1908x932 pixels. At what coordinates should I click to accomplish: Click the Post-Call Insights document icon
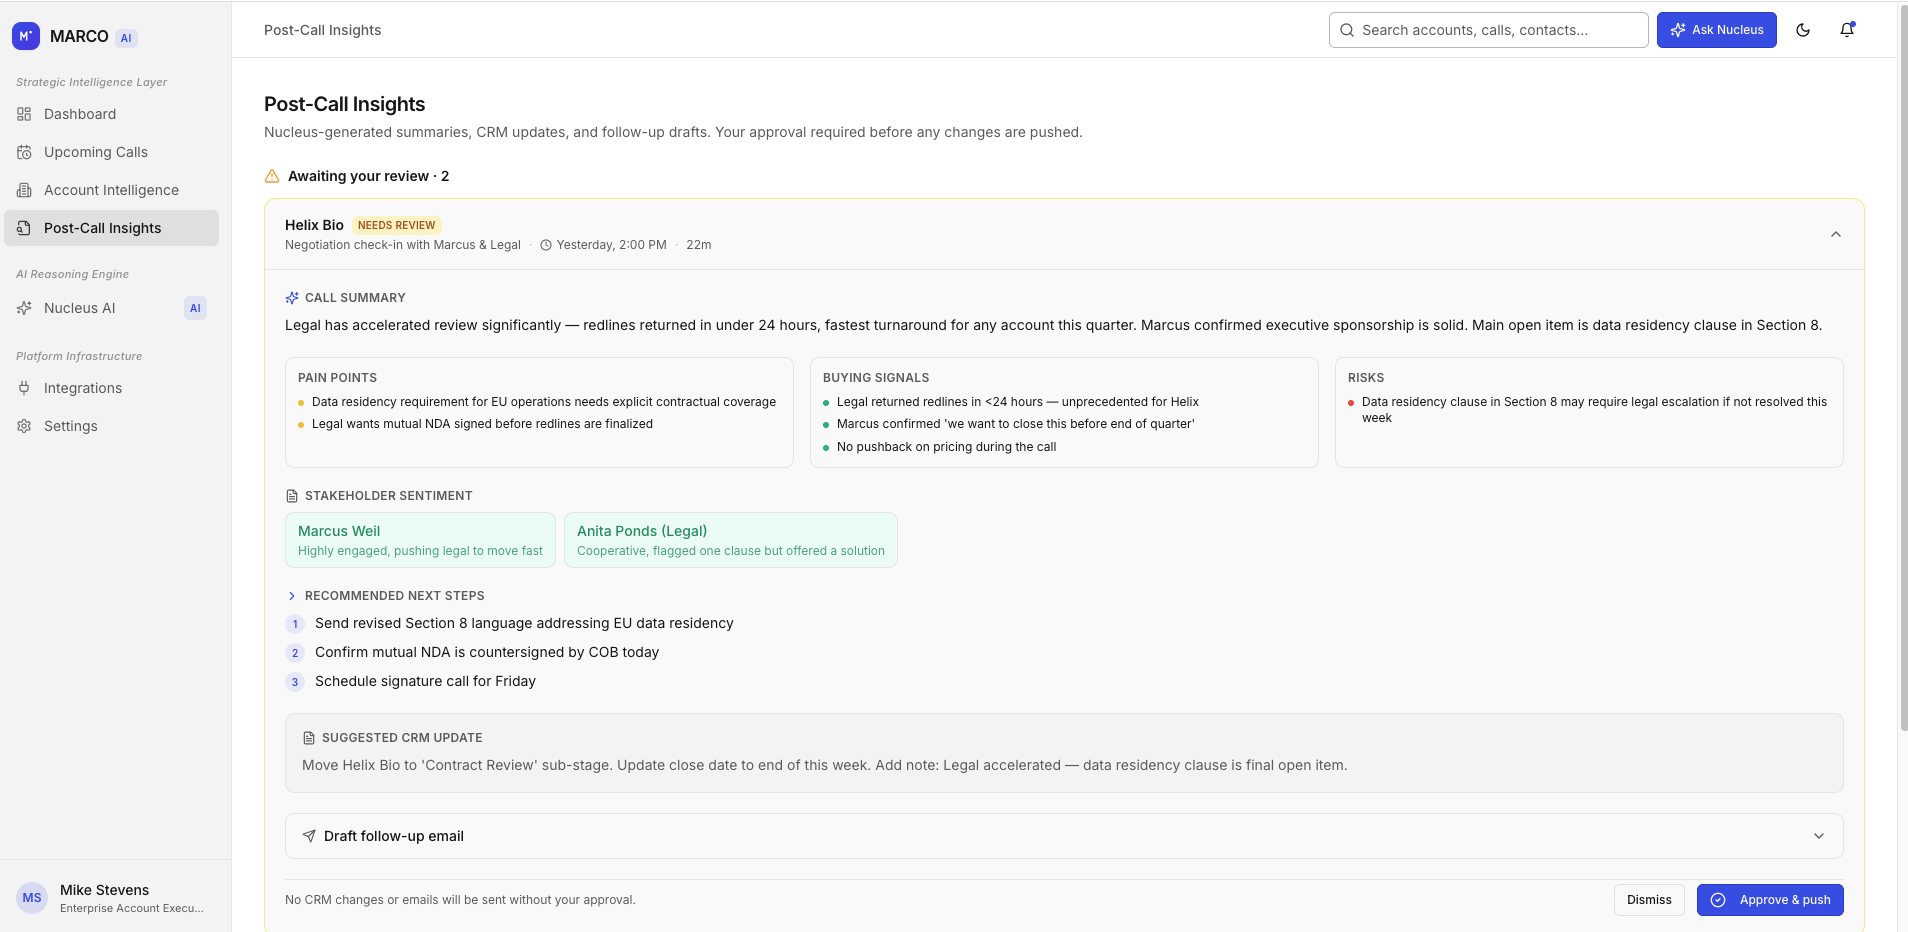coord(24,228)
